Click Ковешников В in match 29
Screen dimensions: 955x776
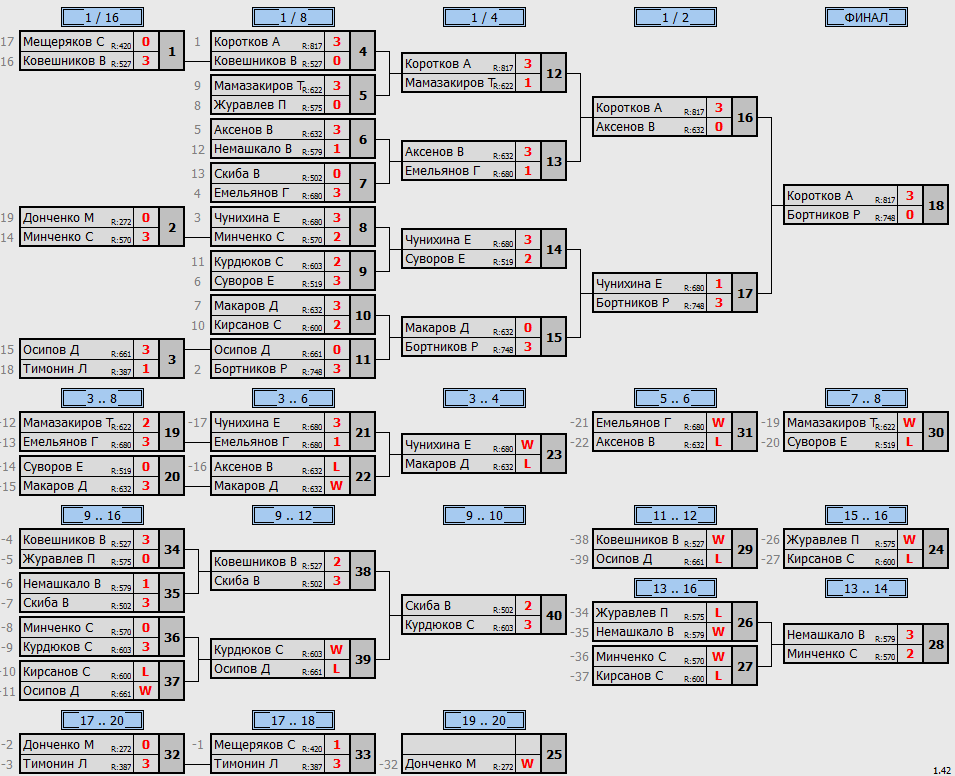637,540
